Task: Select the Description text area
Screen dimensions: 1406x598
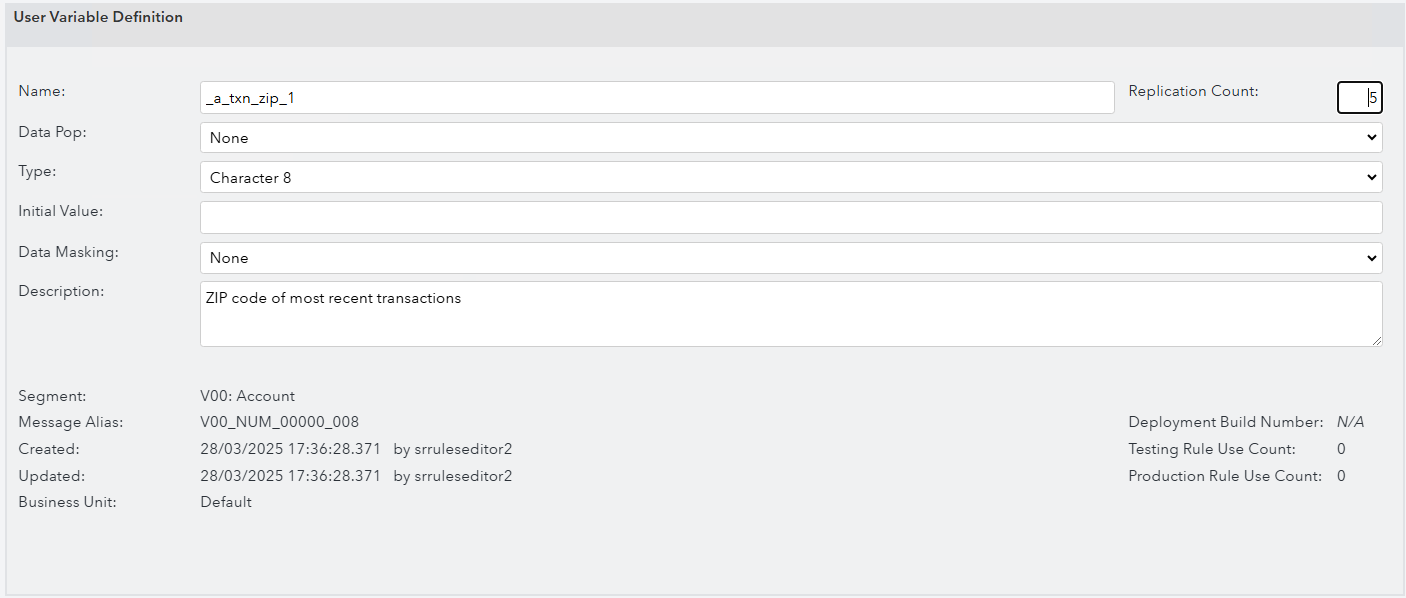Action: click(x=790, y=313)
